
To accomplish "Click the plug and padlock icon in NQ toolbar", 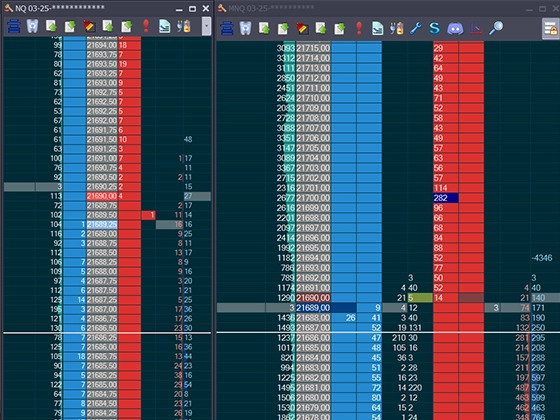I will (x=184, y=26).
